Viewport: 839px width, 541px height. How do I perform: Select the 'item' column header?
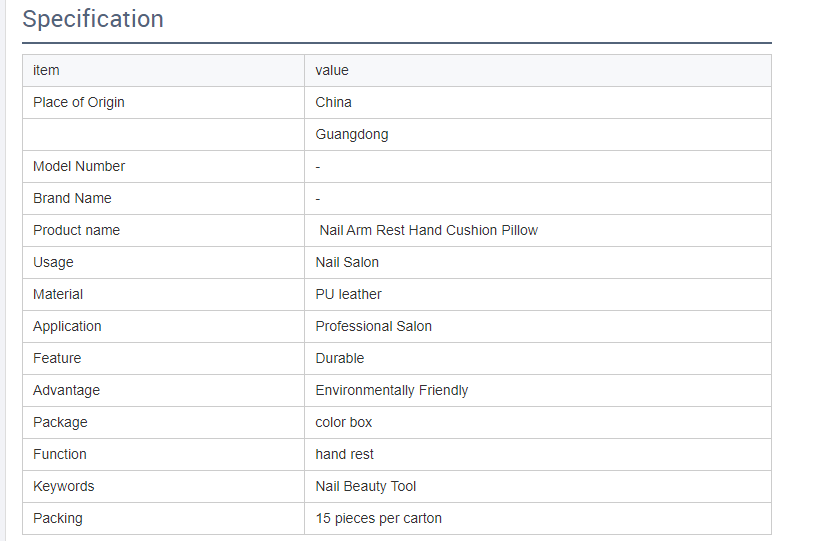click(163, 71)
